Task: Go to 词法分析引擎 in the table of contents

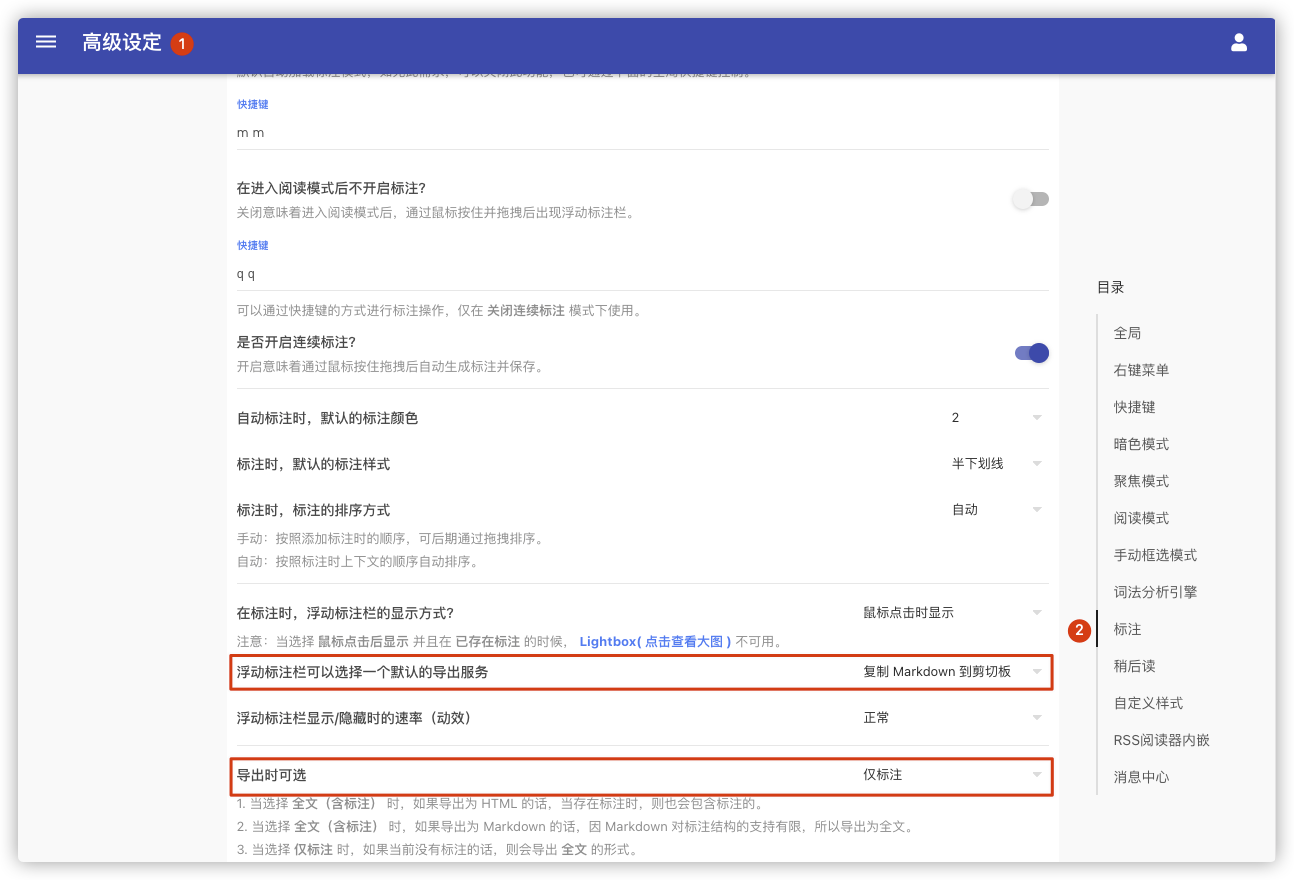Action: pos(1155,592)
